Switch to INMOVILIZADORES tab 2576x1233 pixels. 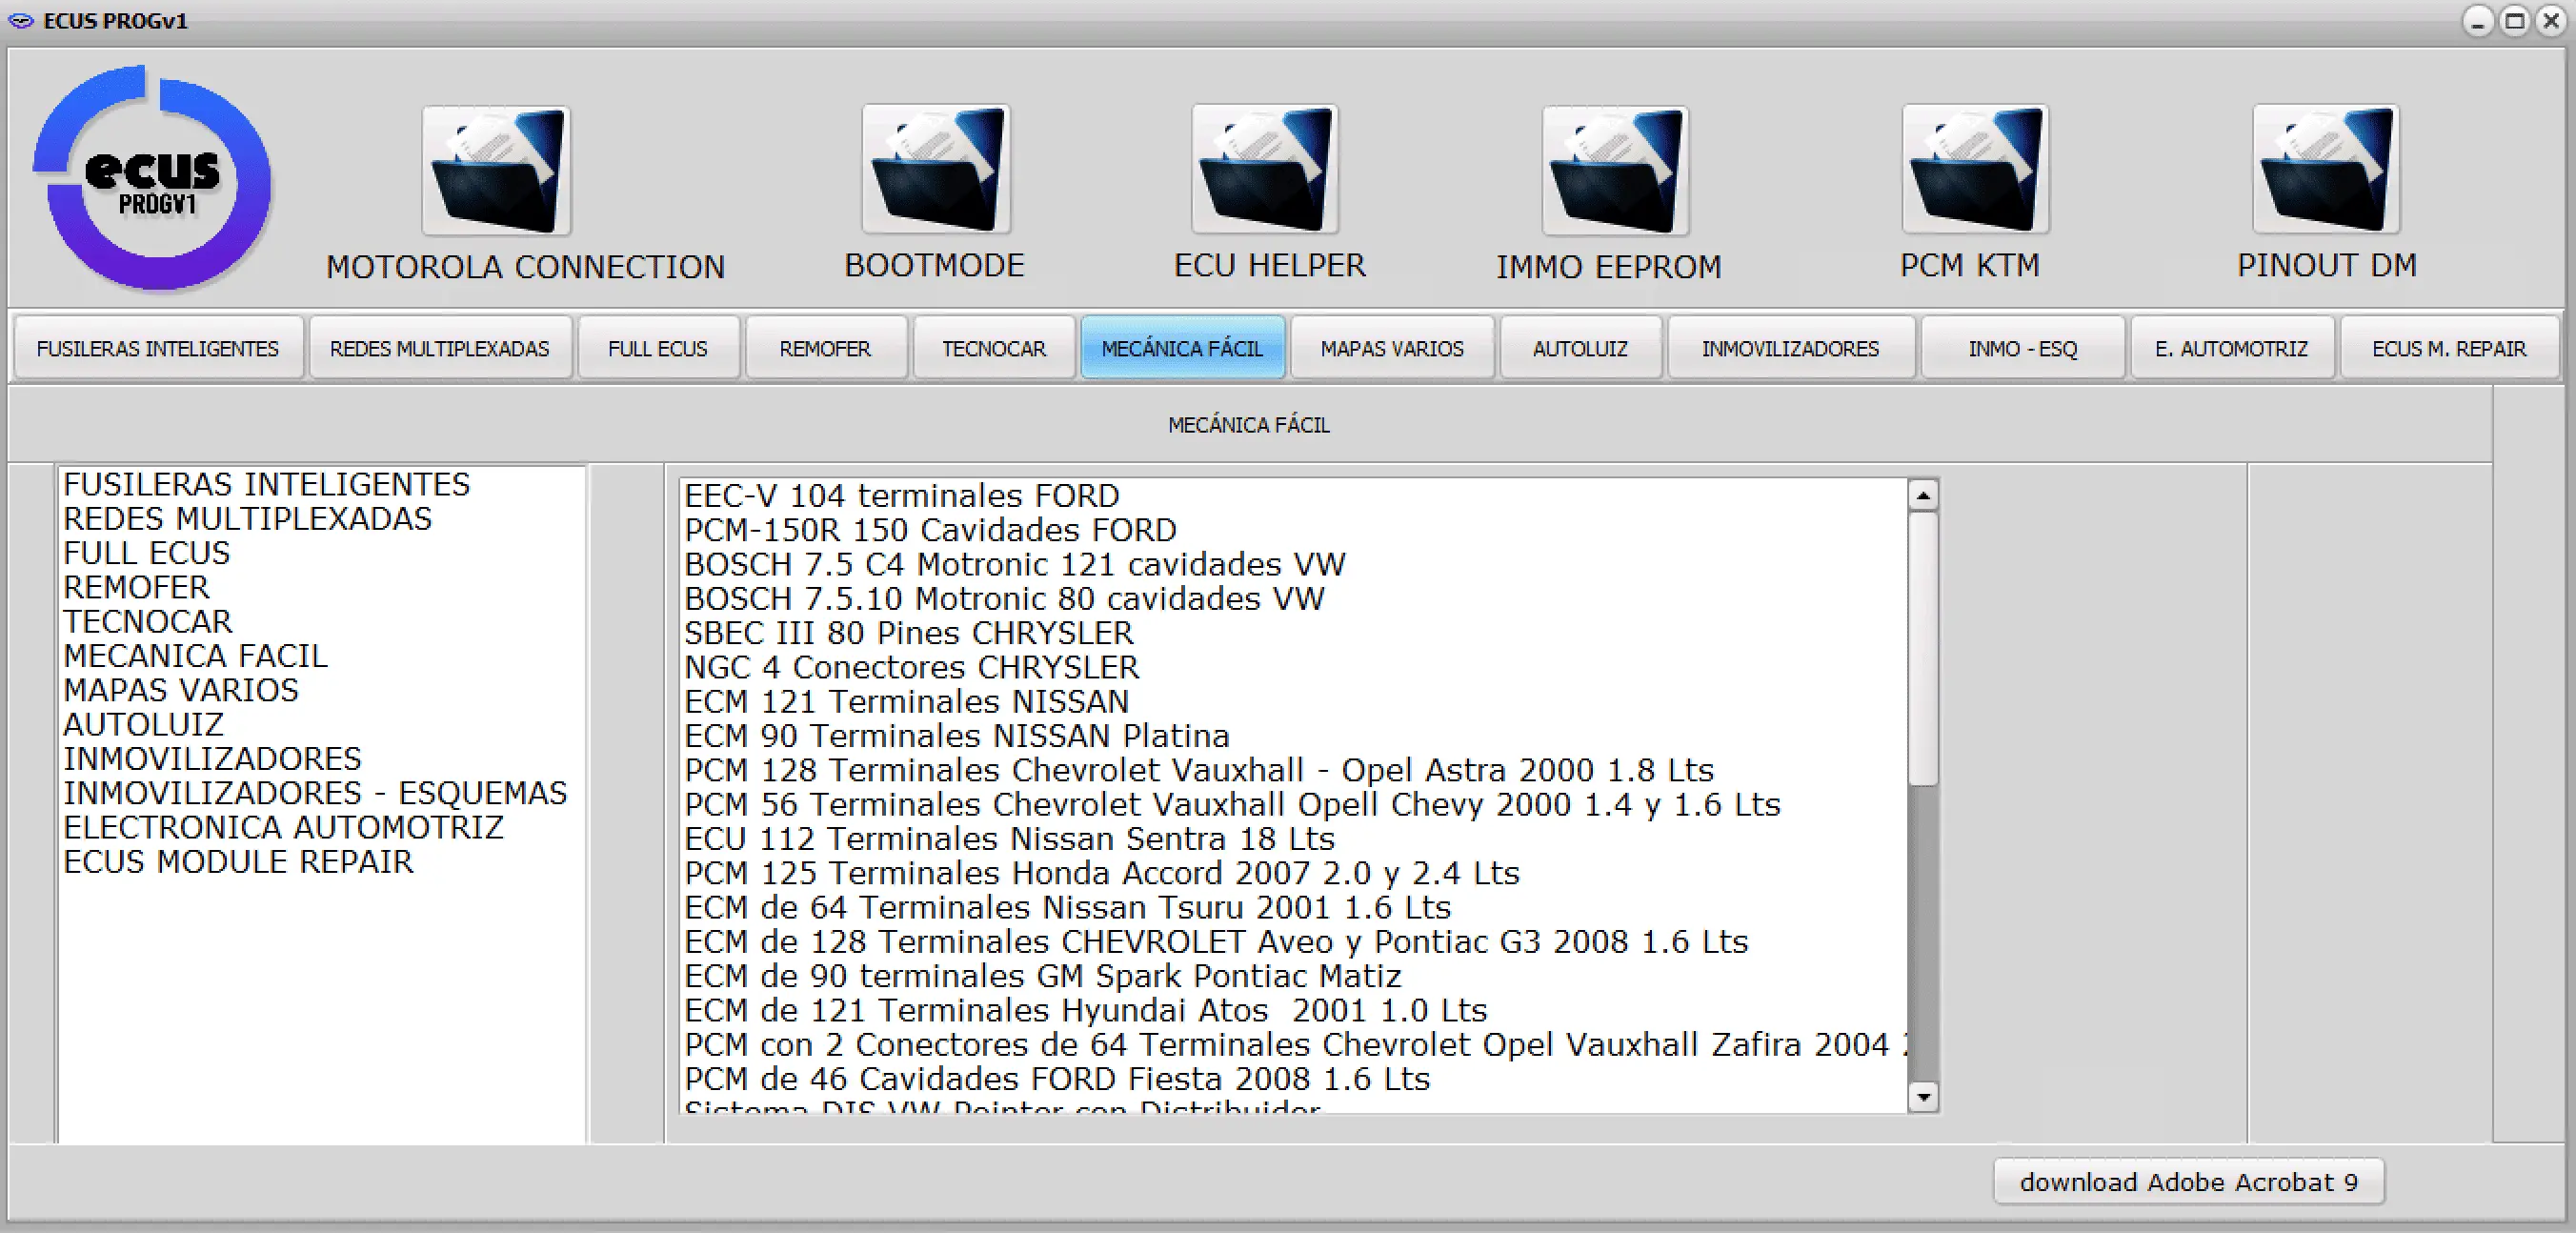click(1791, 348)
